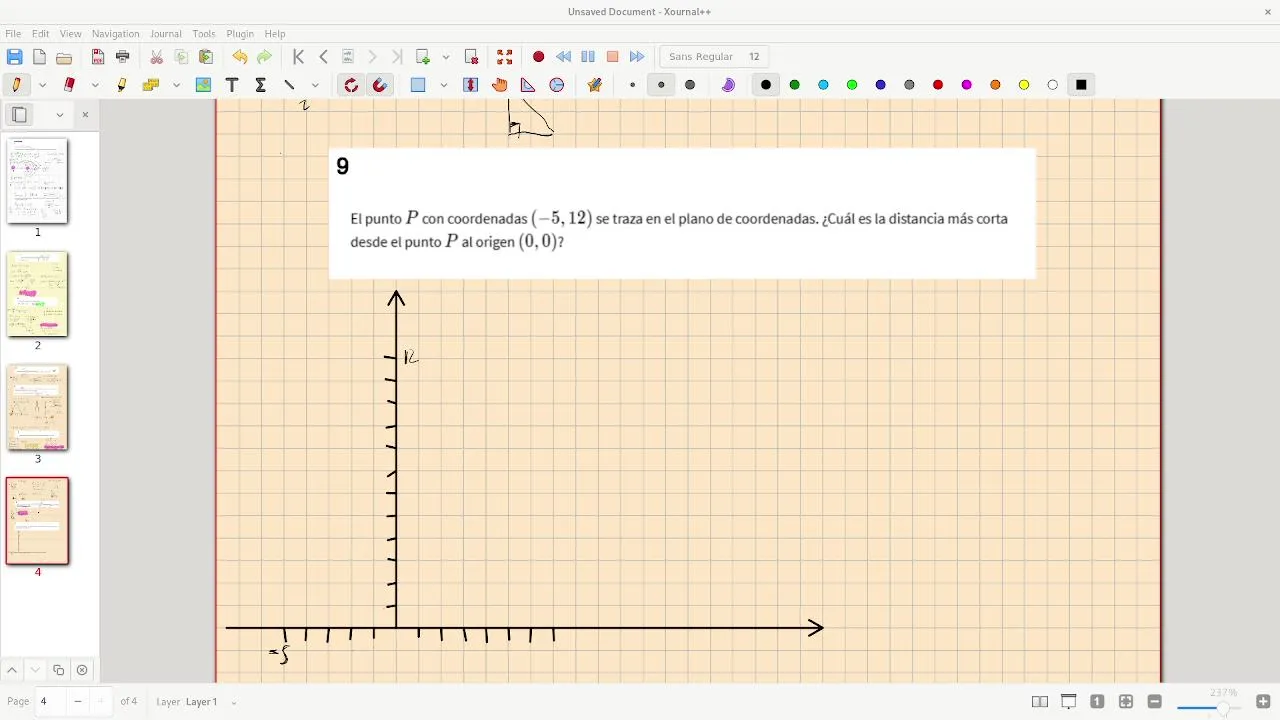This screenshot has width=1280, height=720.
Task: Insert an image with the Image tool
Action: pos(204,85)
